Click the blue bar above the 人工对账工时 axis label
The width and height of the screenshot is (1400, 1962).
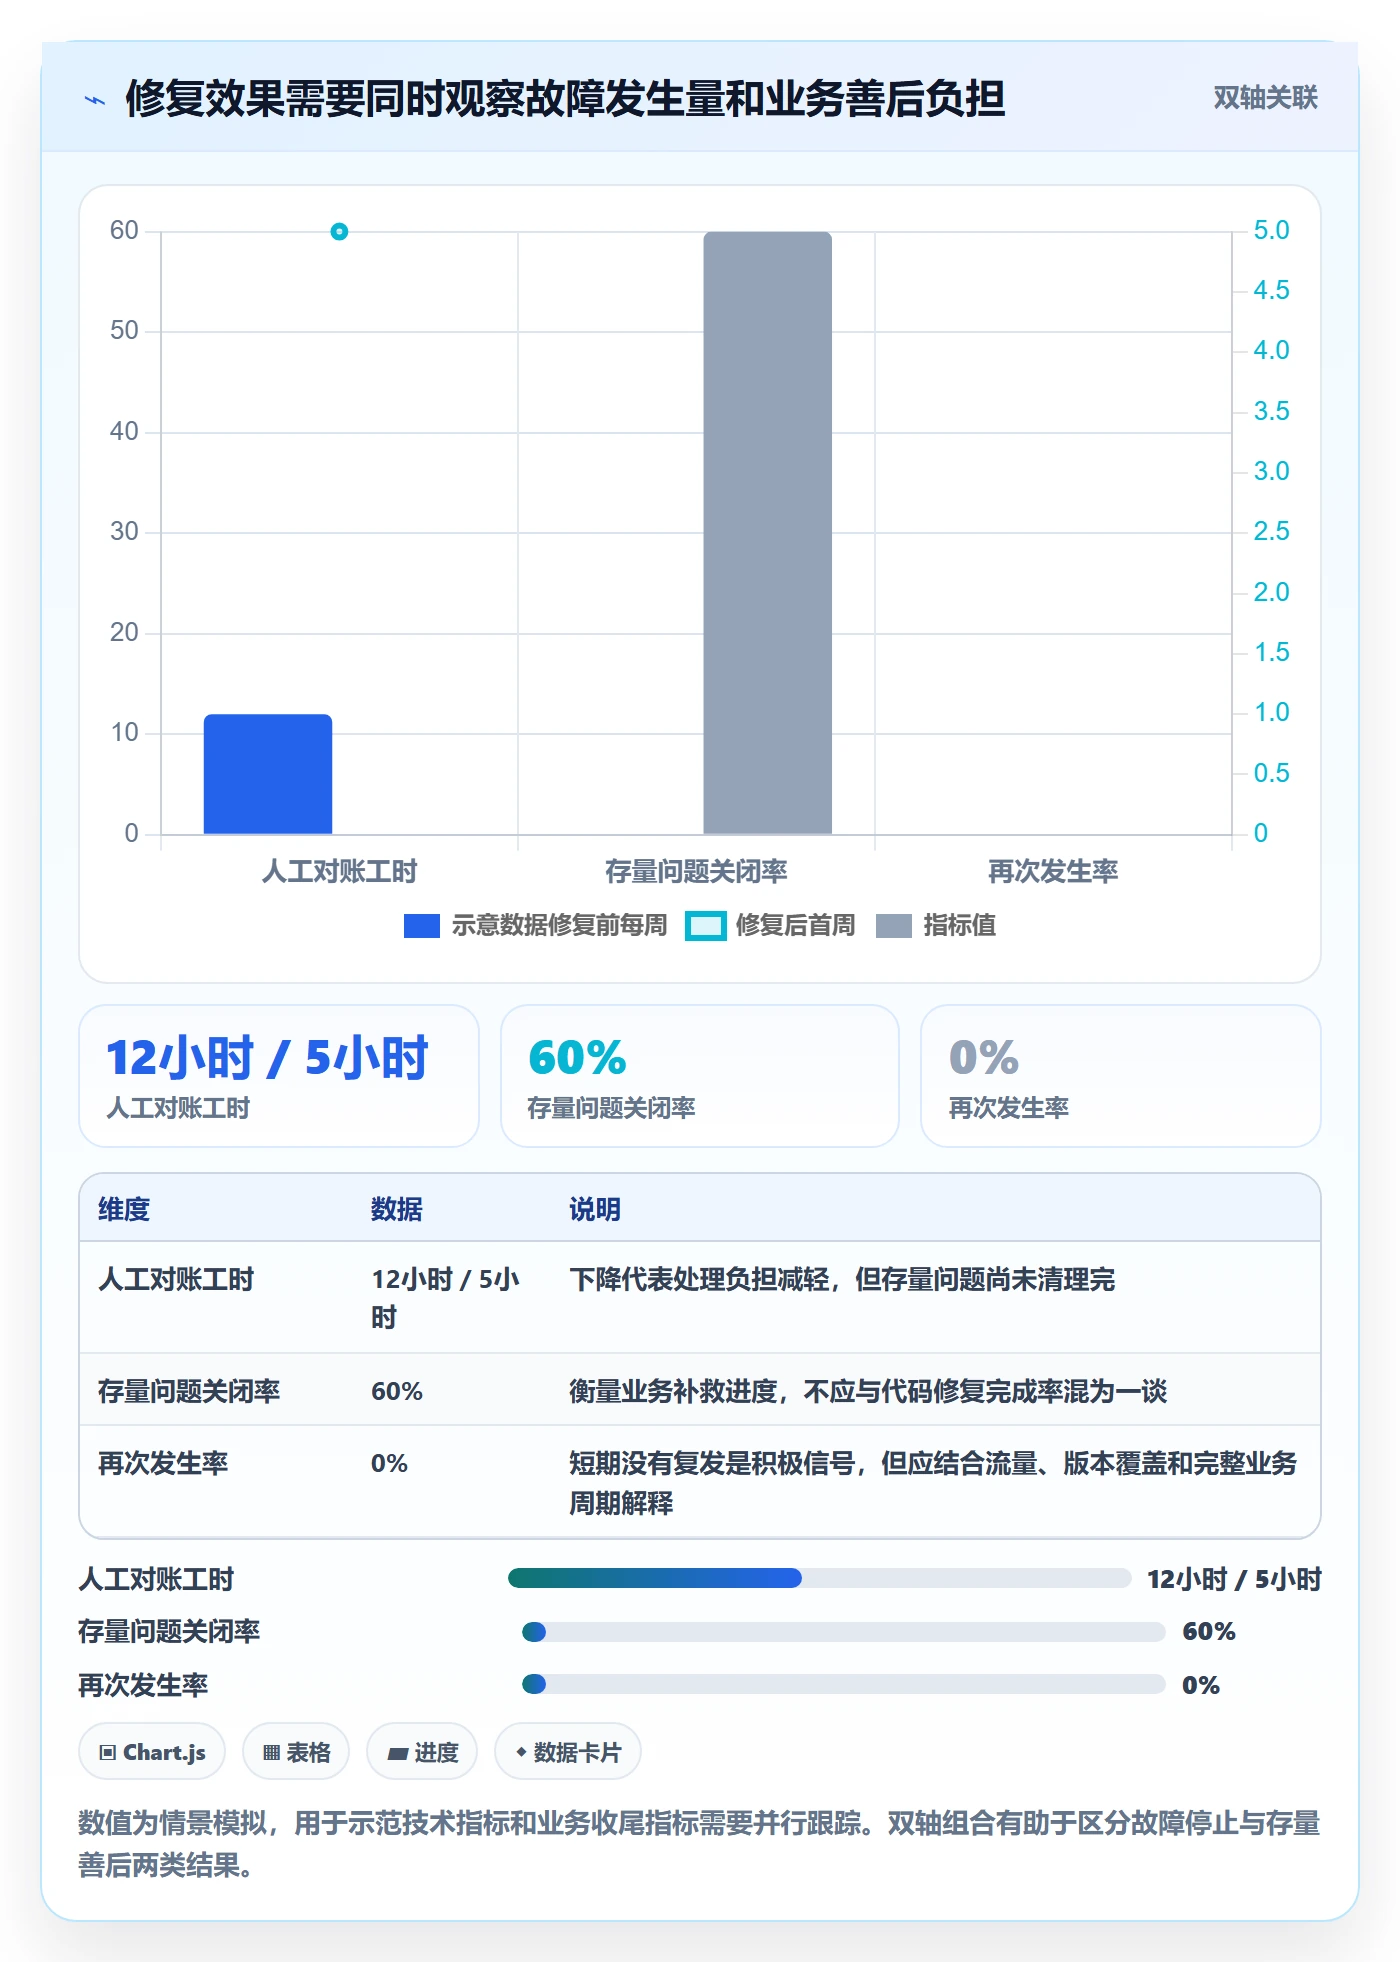click(268, 774)
